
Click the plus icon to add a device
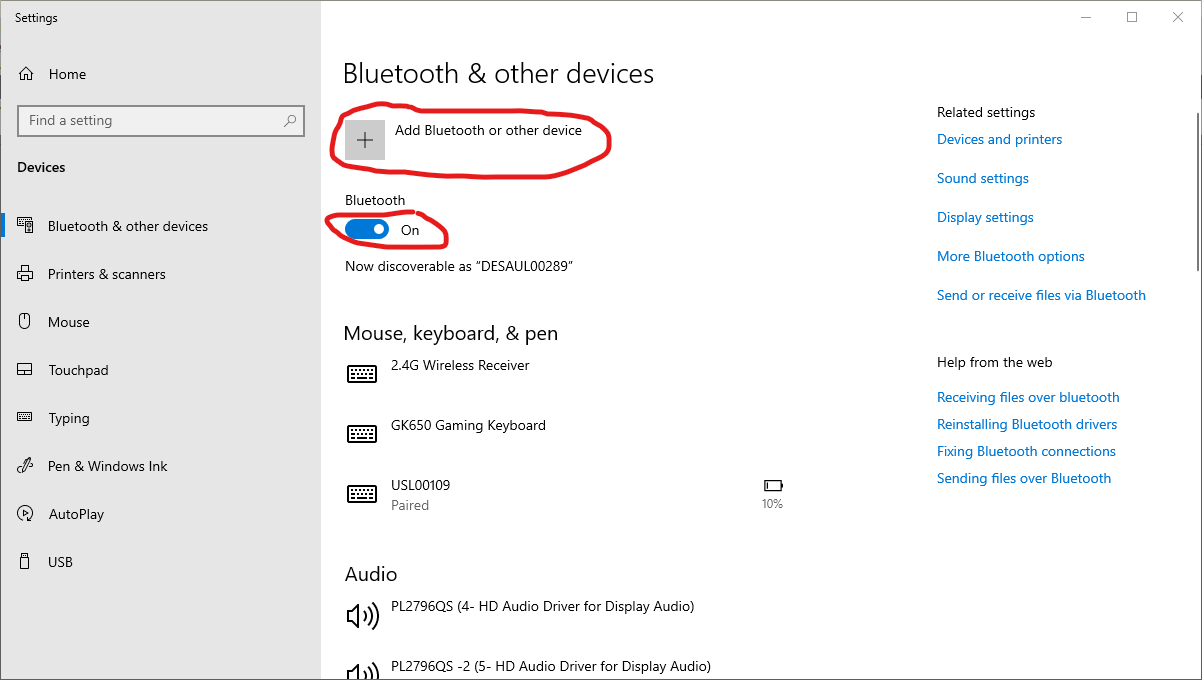tap(365, 140)
